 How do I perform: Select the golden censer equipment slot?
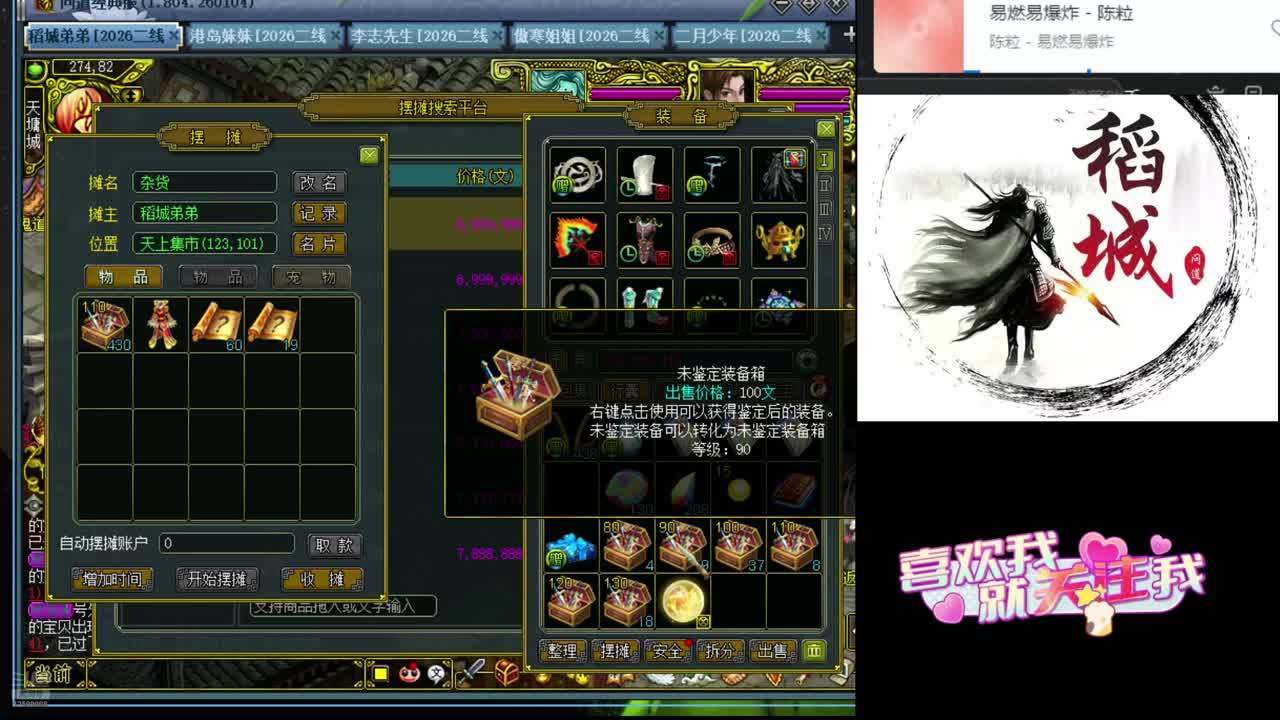pyautogui.click(x=779, y=240)
